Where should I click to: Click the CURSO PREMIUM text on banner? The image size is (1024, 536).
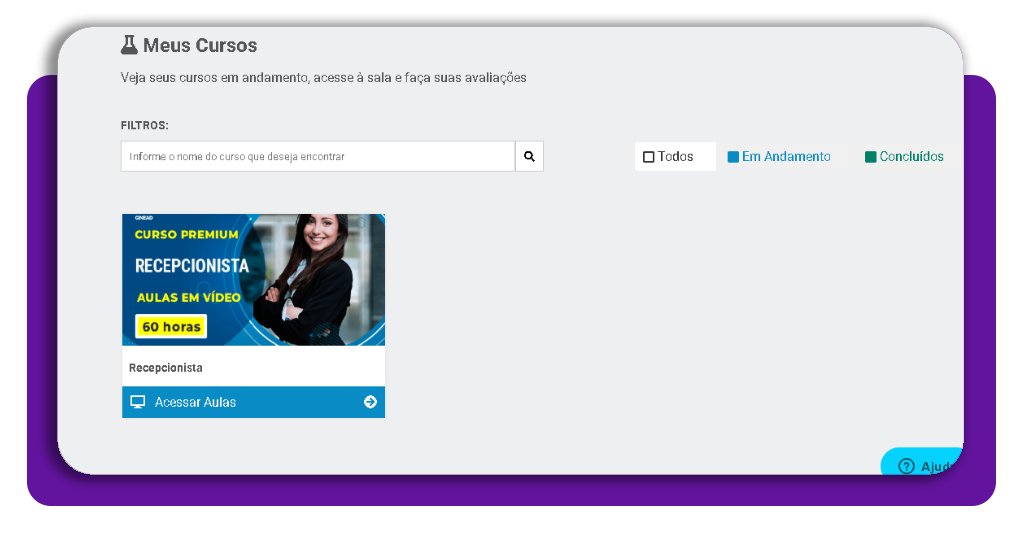click(187, 235)
